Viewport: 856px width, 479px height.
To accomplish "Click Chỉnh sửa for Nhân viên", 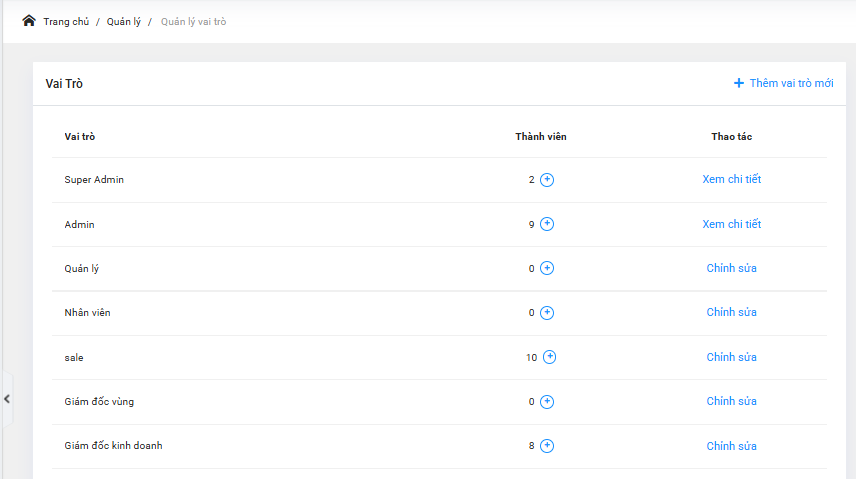I will [x=731, y=313].
